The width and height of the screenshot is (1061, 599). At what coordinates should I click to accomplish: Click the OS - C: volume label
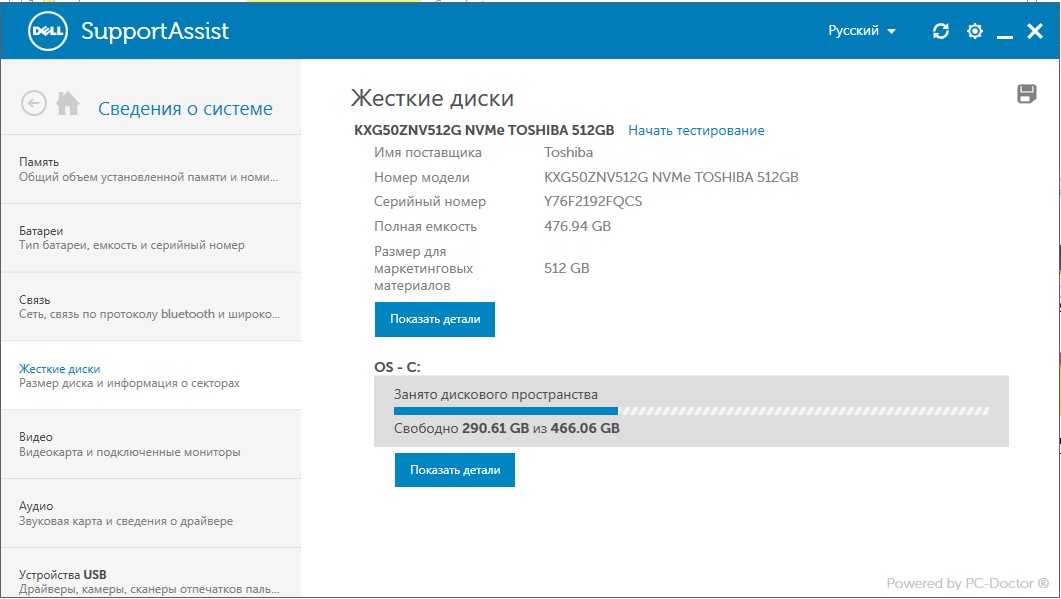tap(397, 367)
